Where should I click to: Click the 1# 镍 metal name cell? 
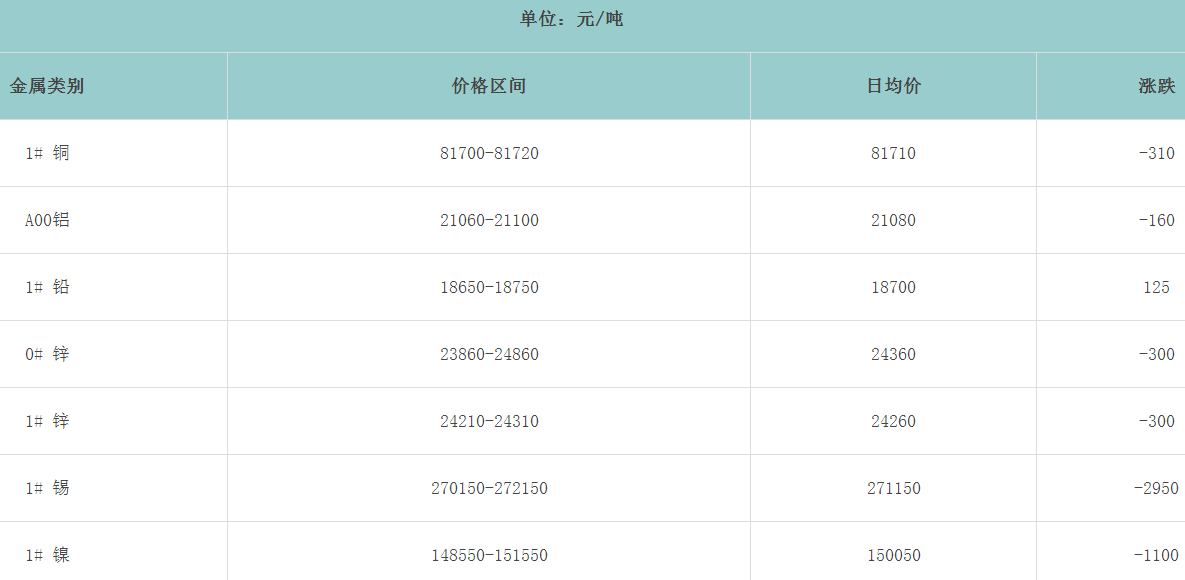pos(47,555)
